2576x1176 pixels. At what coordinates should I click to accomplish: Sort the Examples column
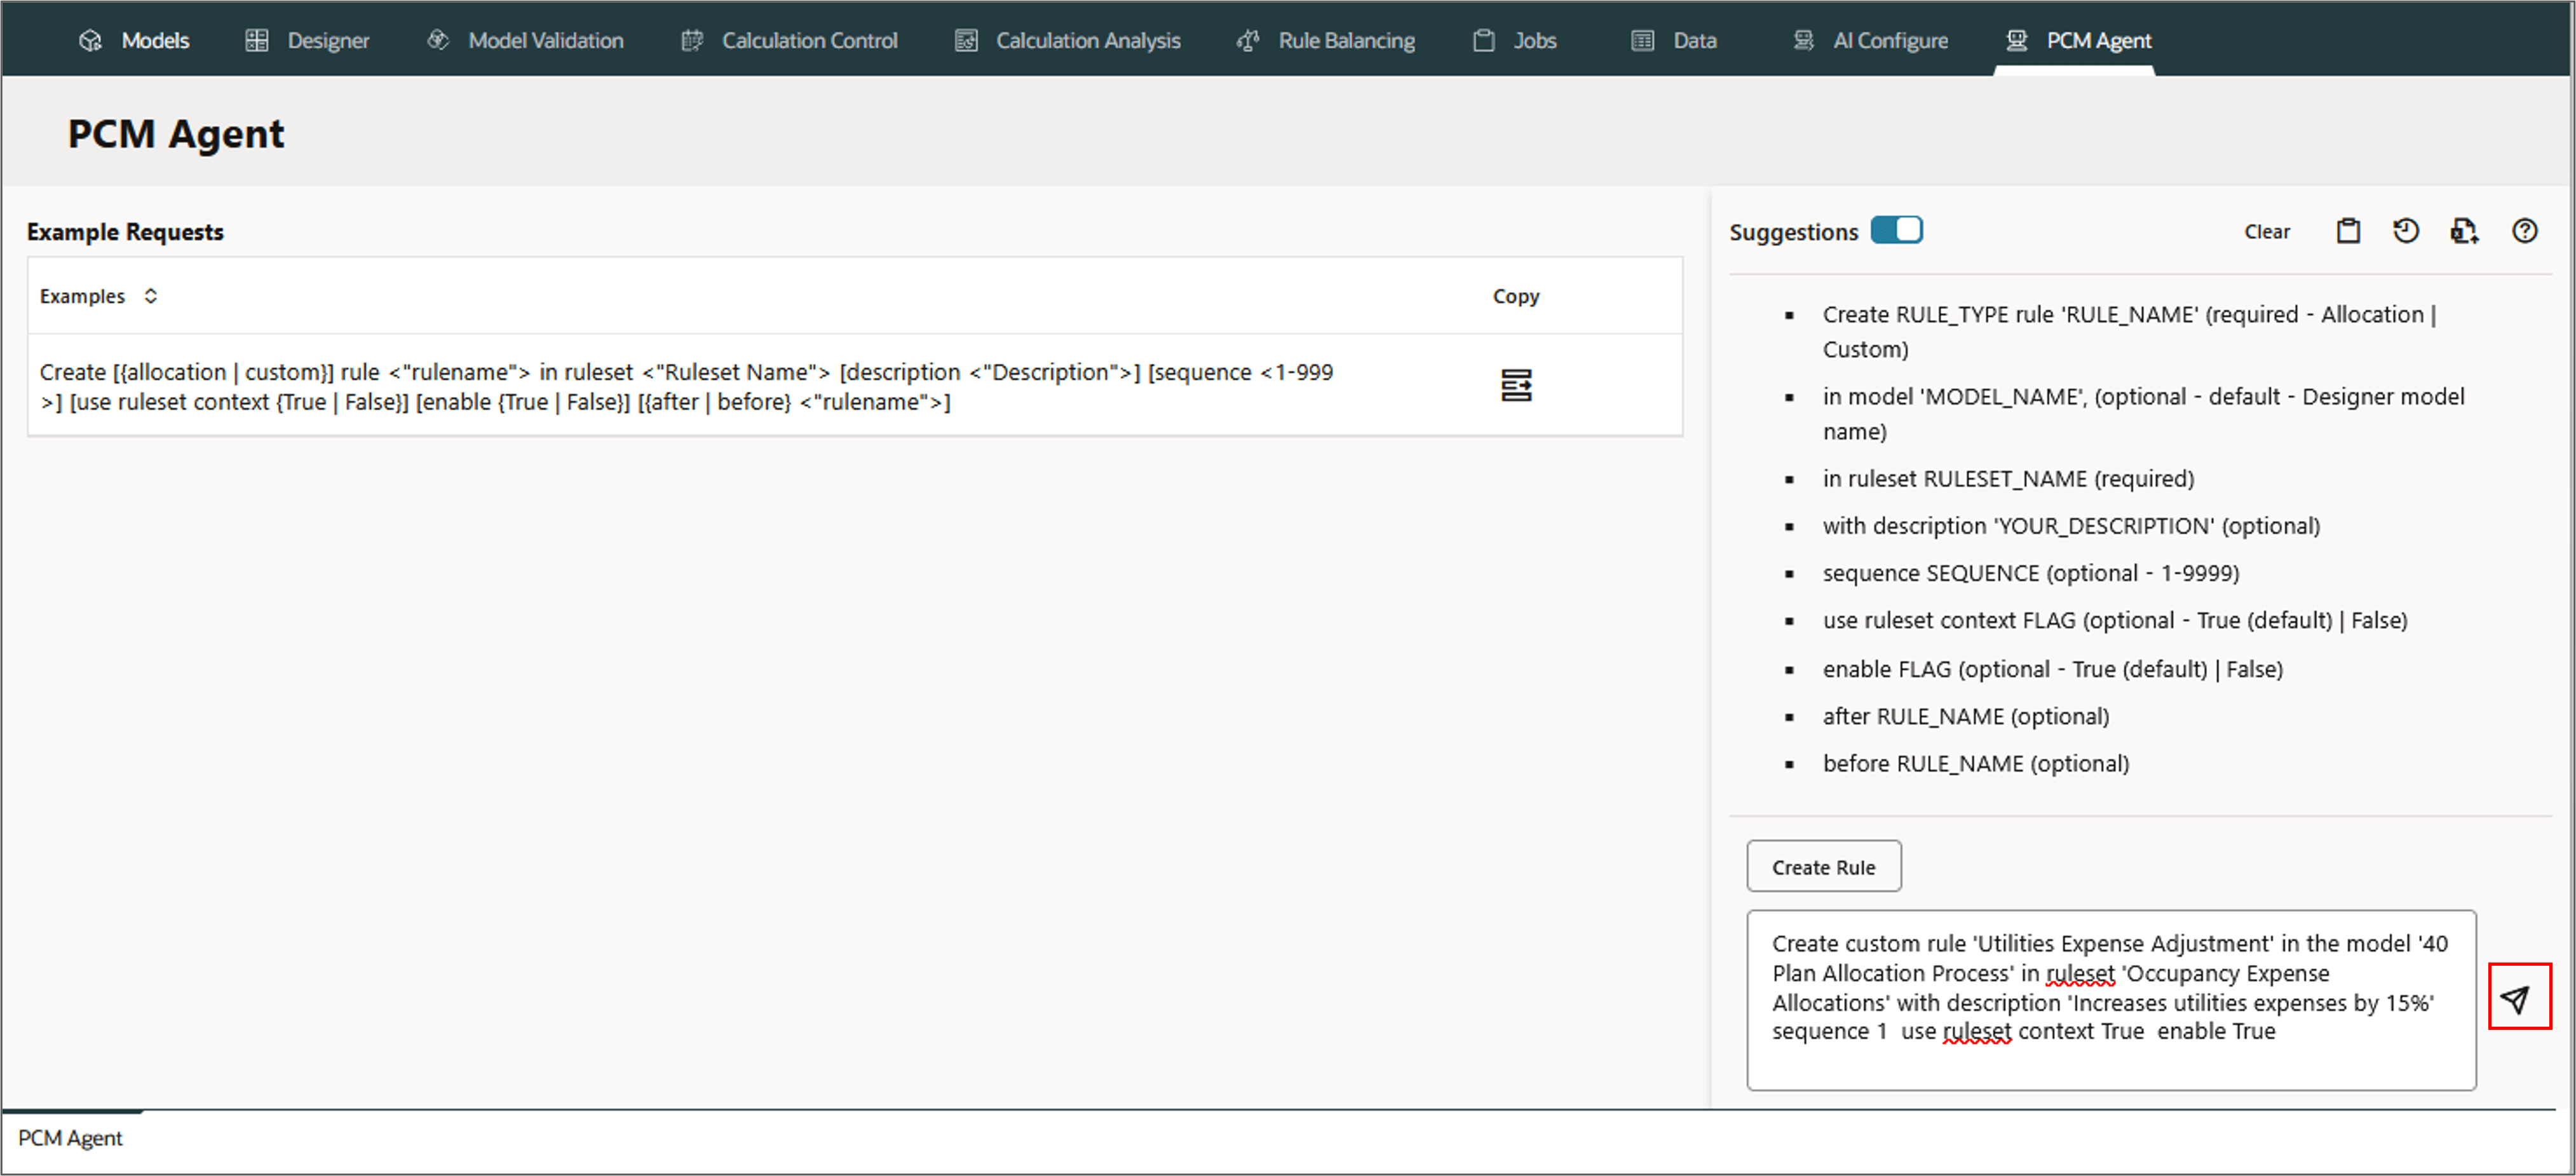tap(150, 296)
